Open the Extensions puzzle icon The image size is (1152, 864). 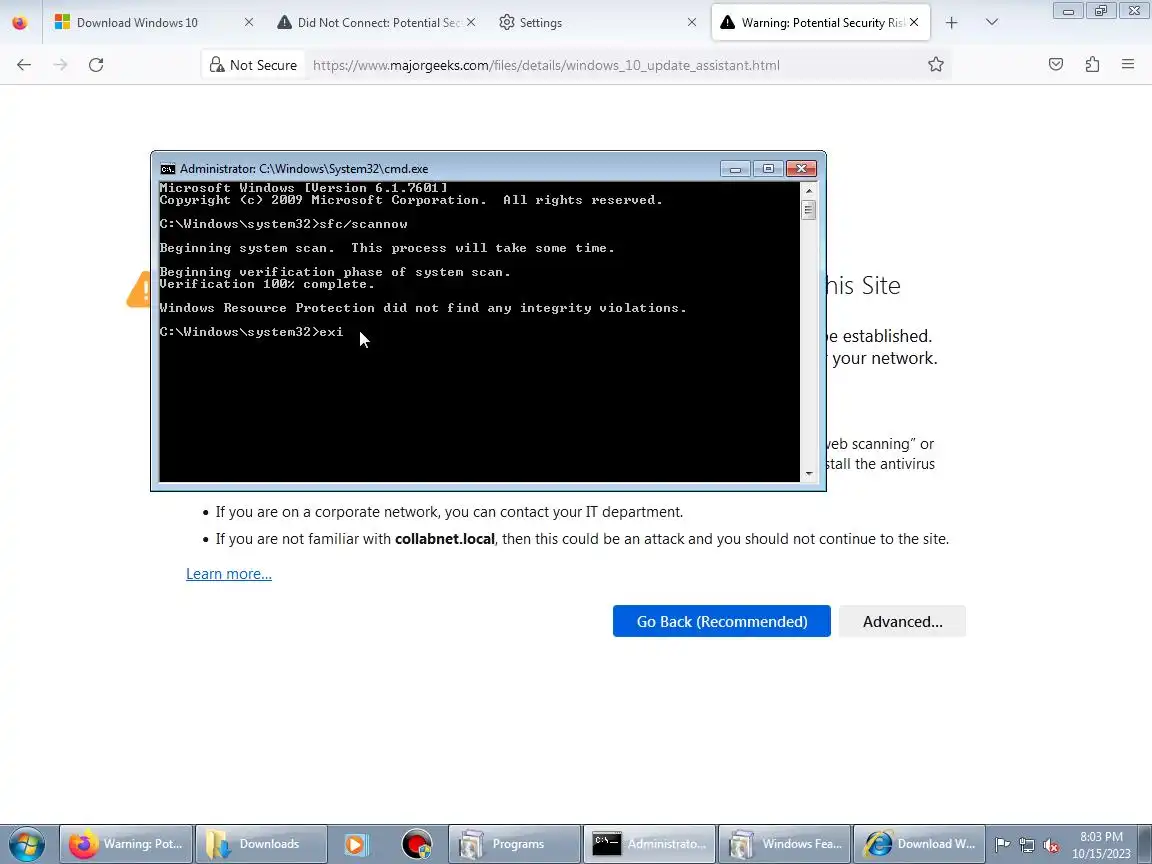tap(1092, 65)
